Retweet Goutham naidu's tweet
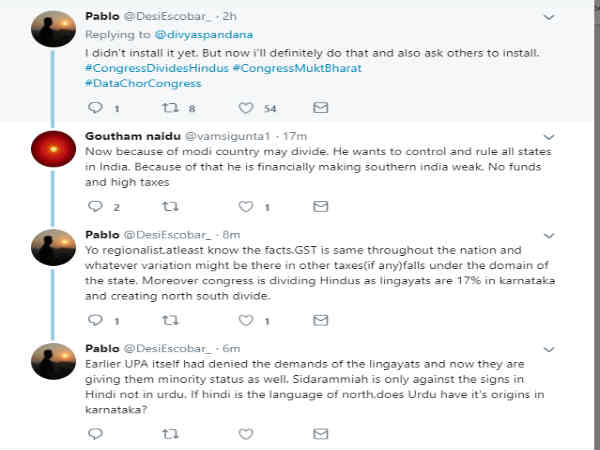Image resolution: width=600 pixels, height=450 pixels. (170, 207)
